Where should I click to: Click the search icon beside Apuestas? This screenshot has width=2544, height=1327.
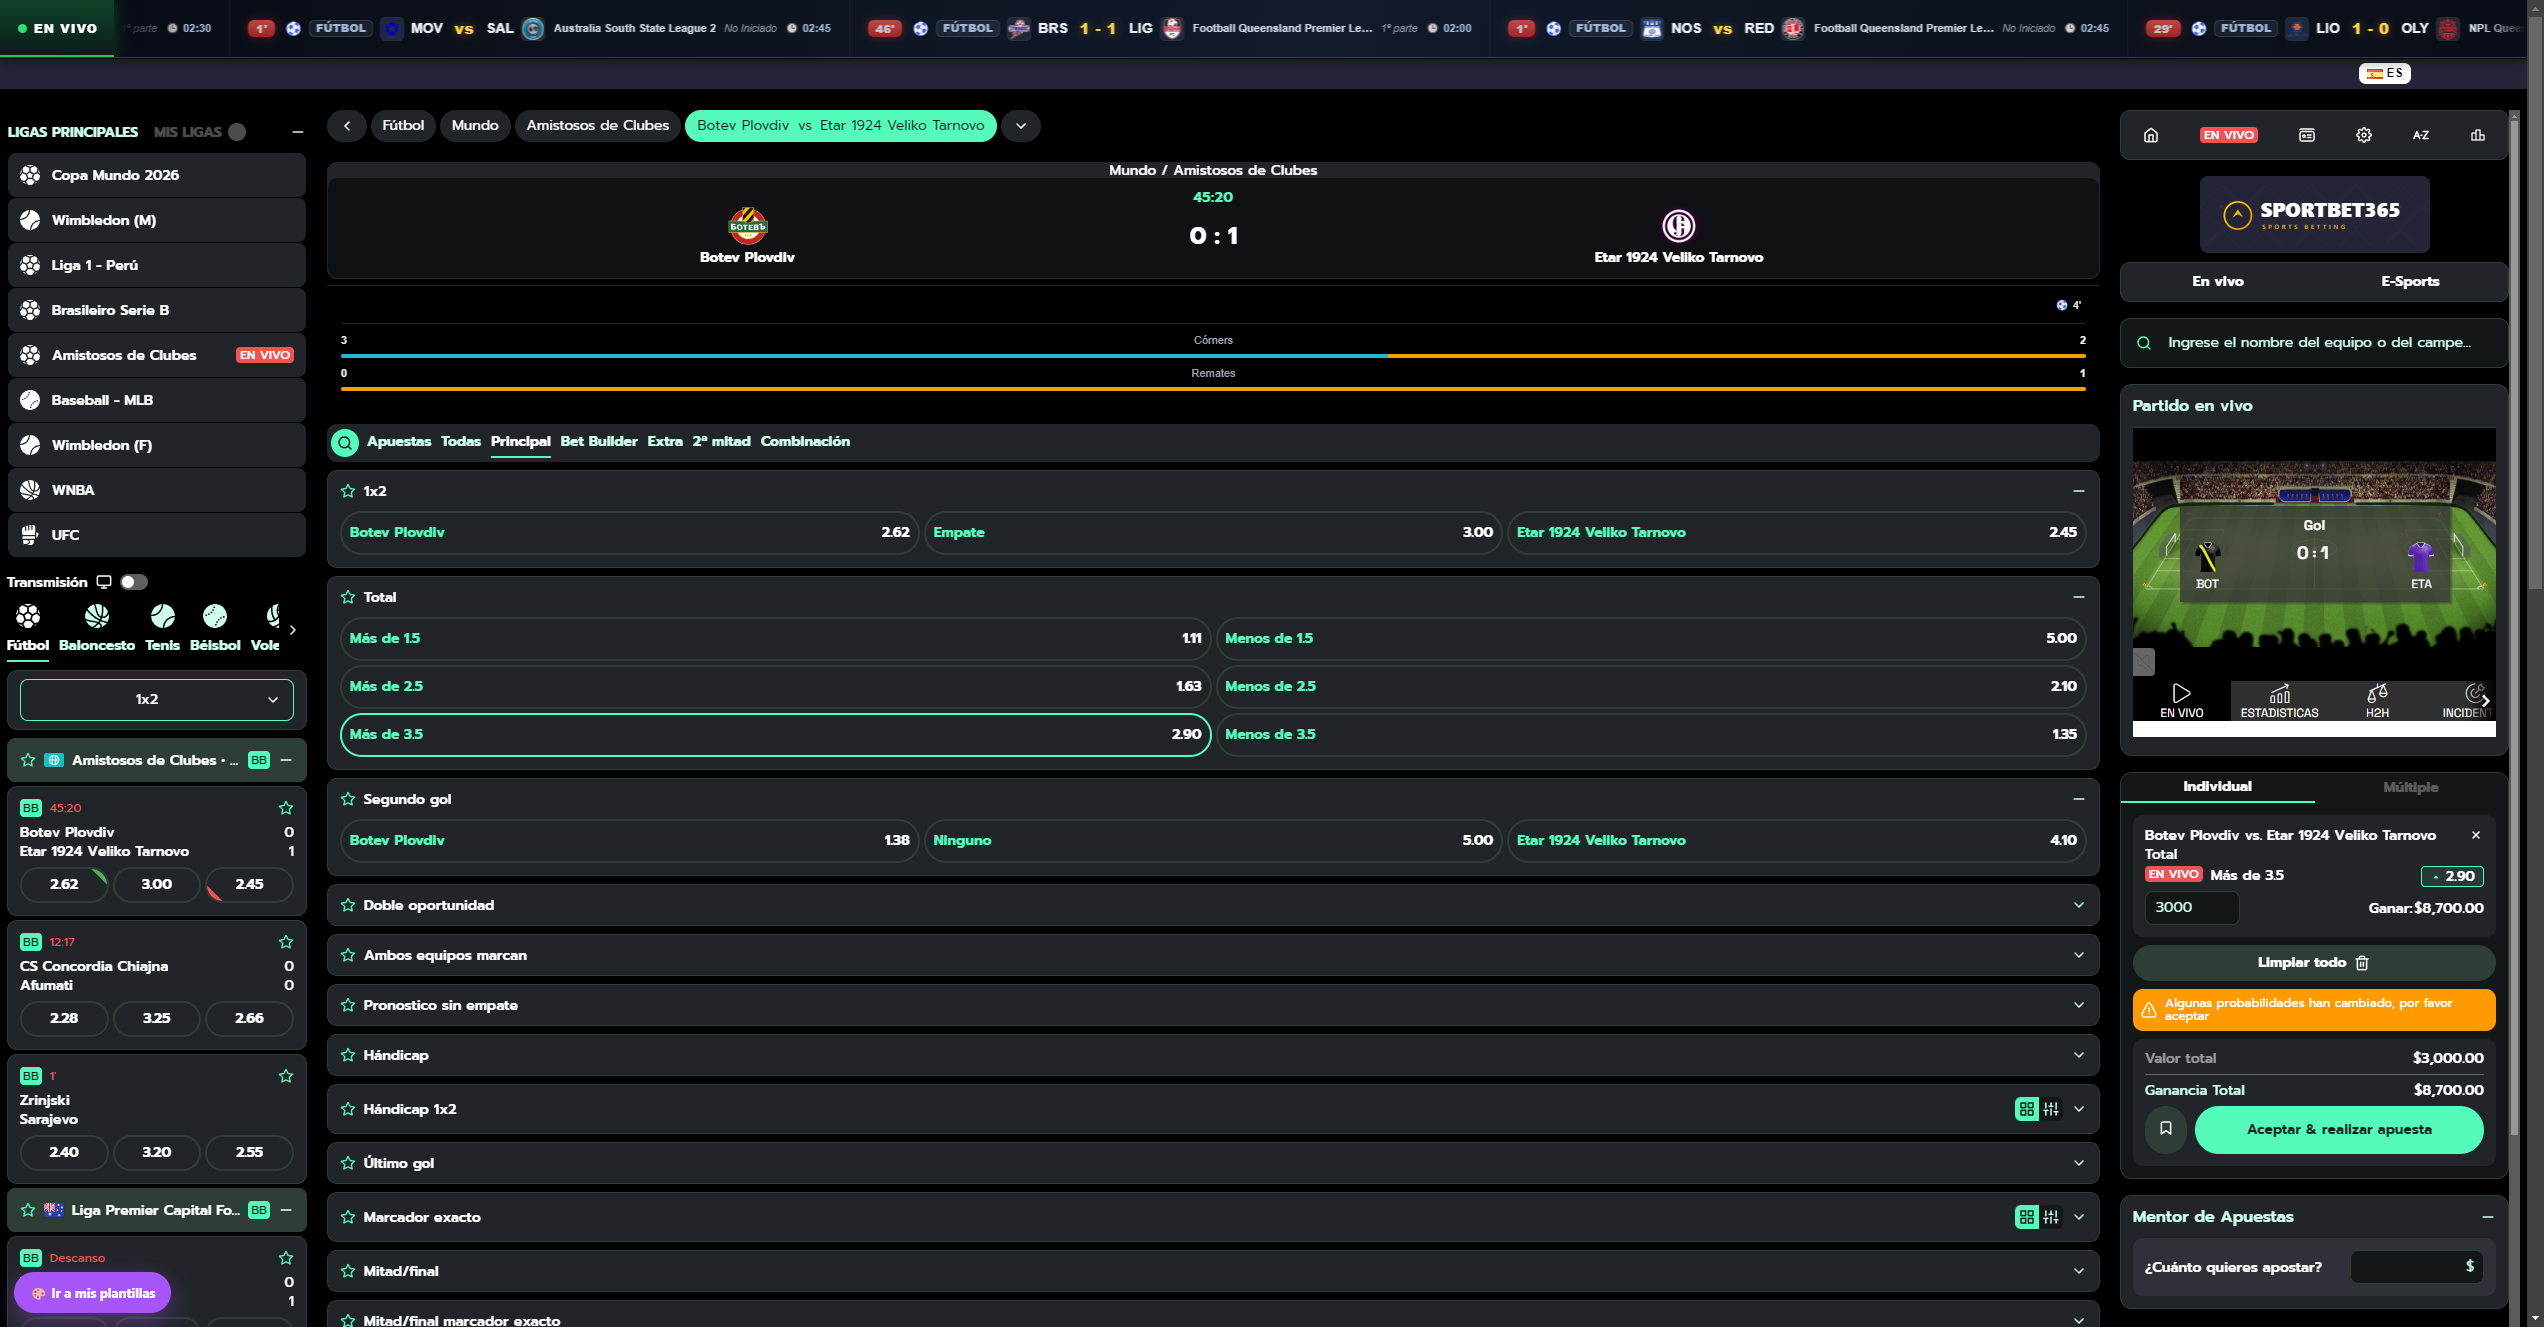(345, 442)
